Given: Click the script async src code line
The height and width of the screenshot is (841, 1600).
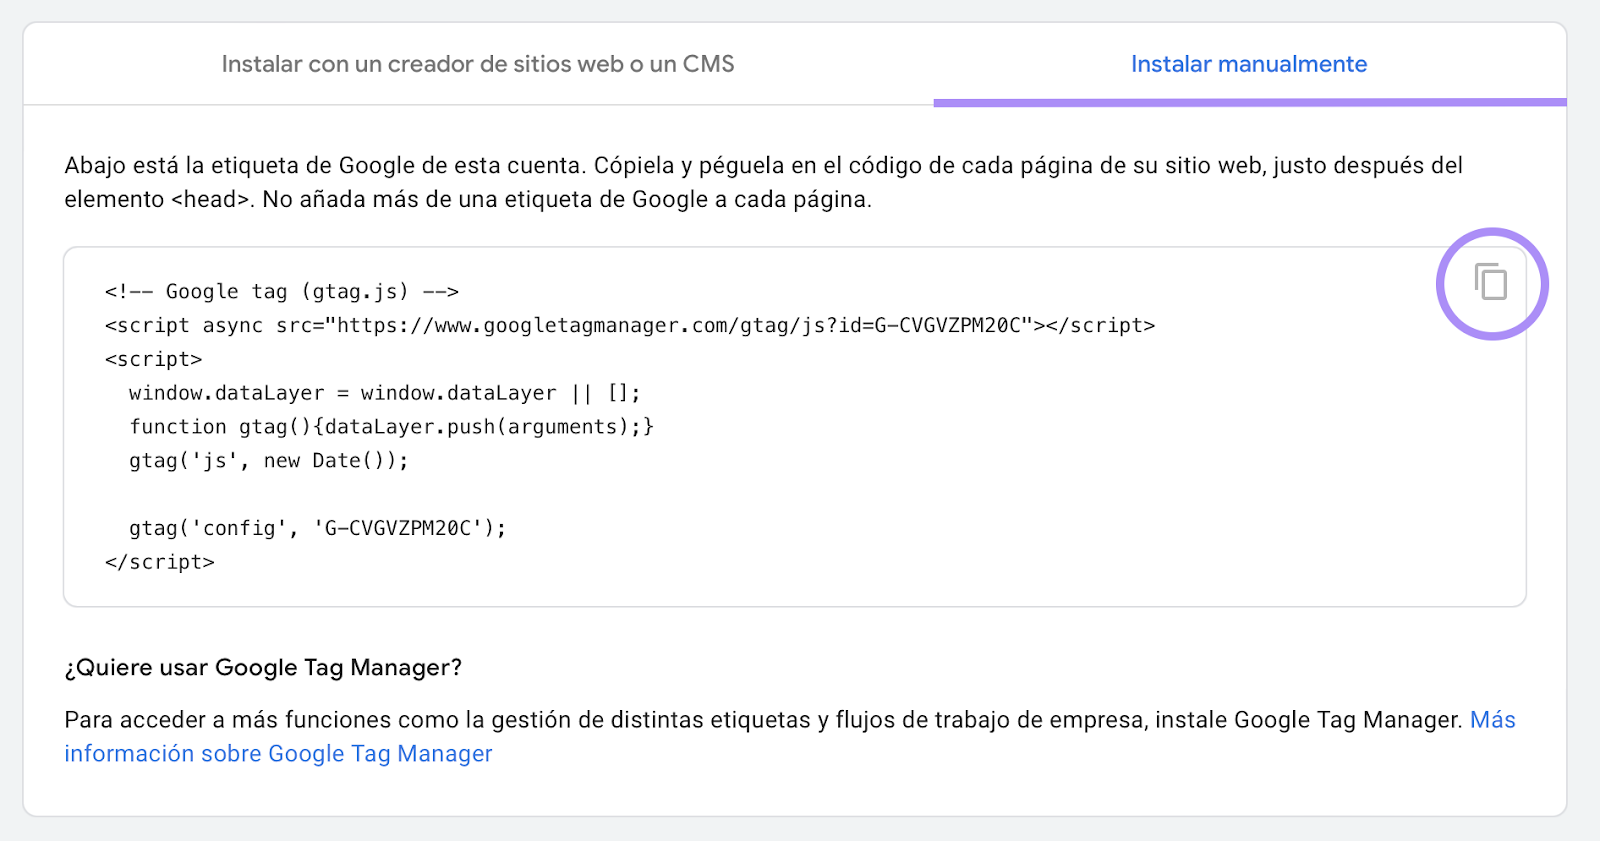Looking at the screenshot, I should (630, 326).
